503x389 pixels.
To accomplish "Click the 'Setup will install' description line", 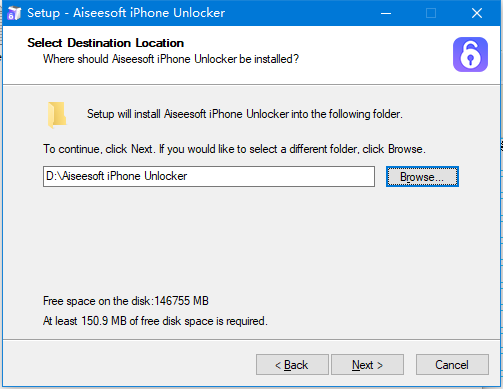I will 245,114.
